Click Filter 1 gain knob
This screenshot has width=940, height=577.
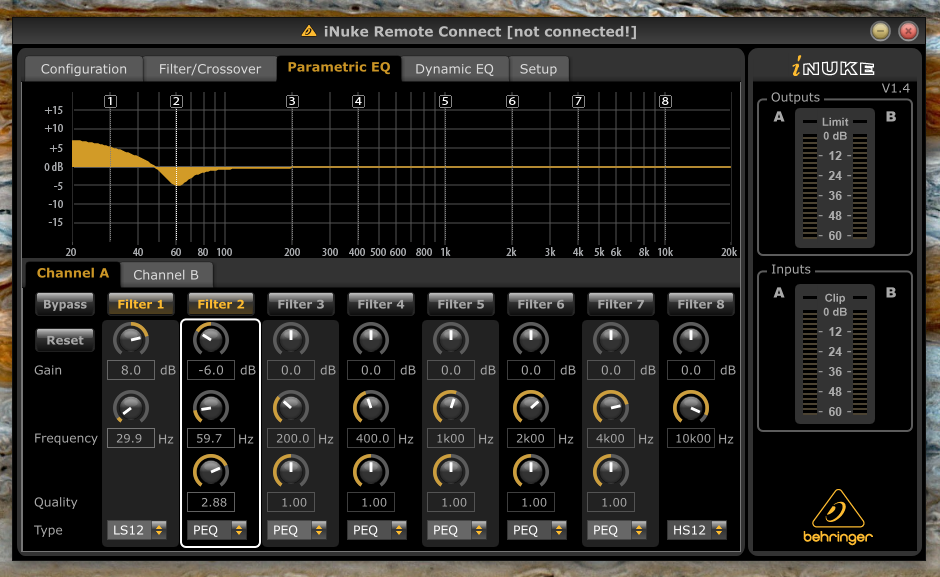coord(131,339)
